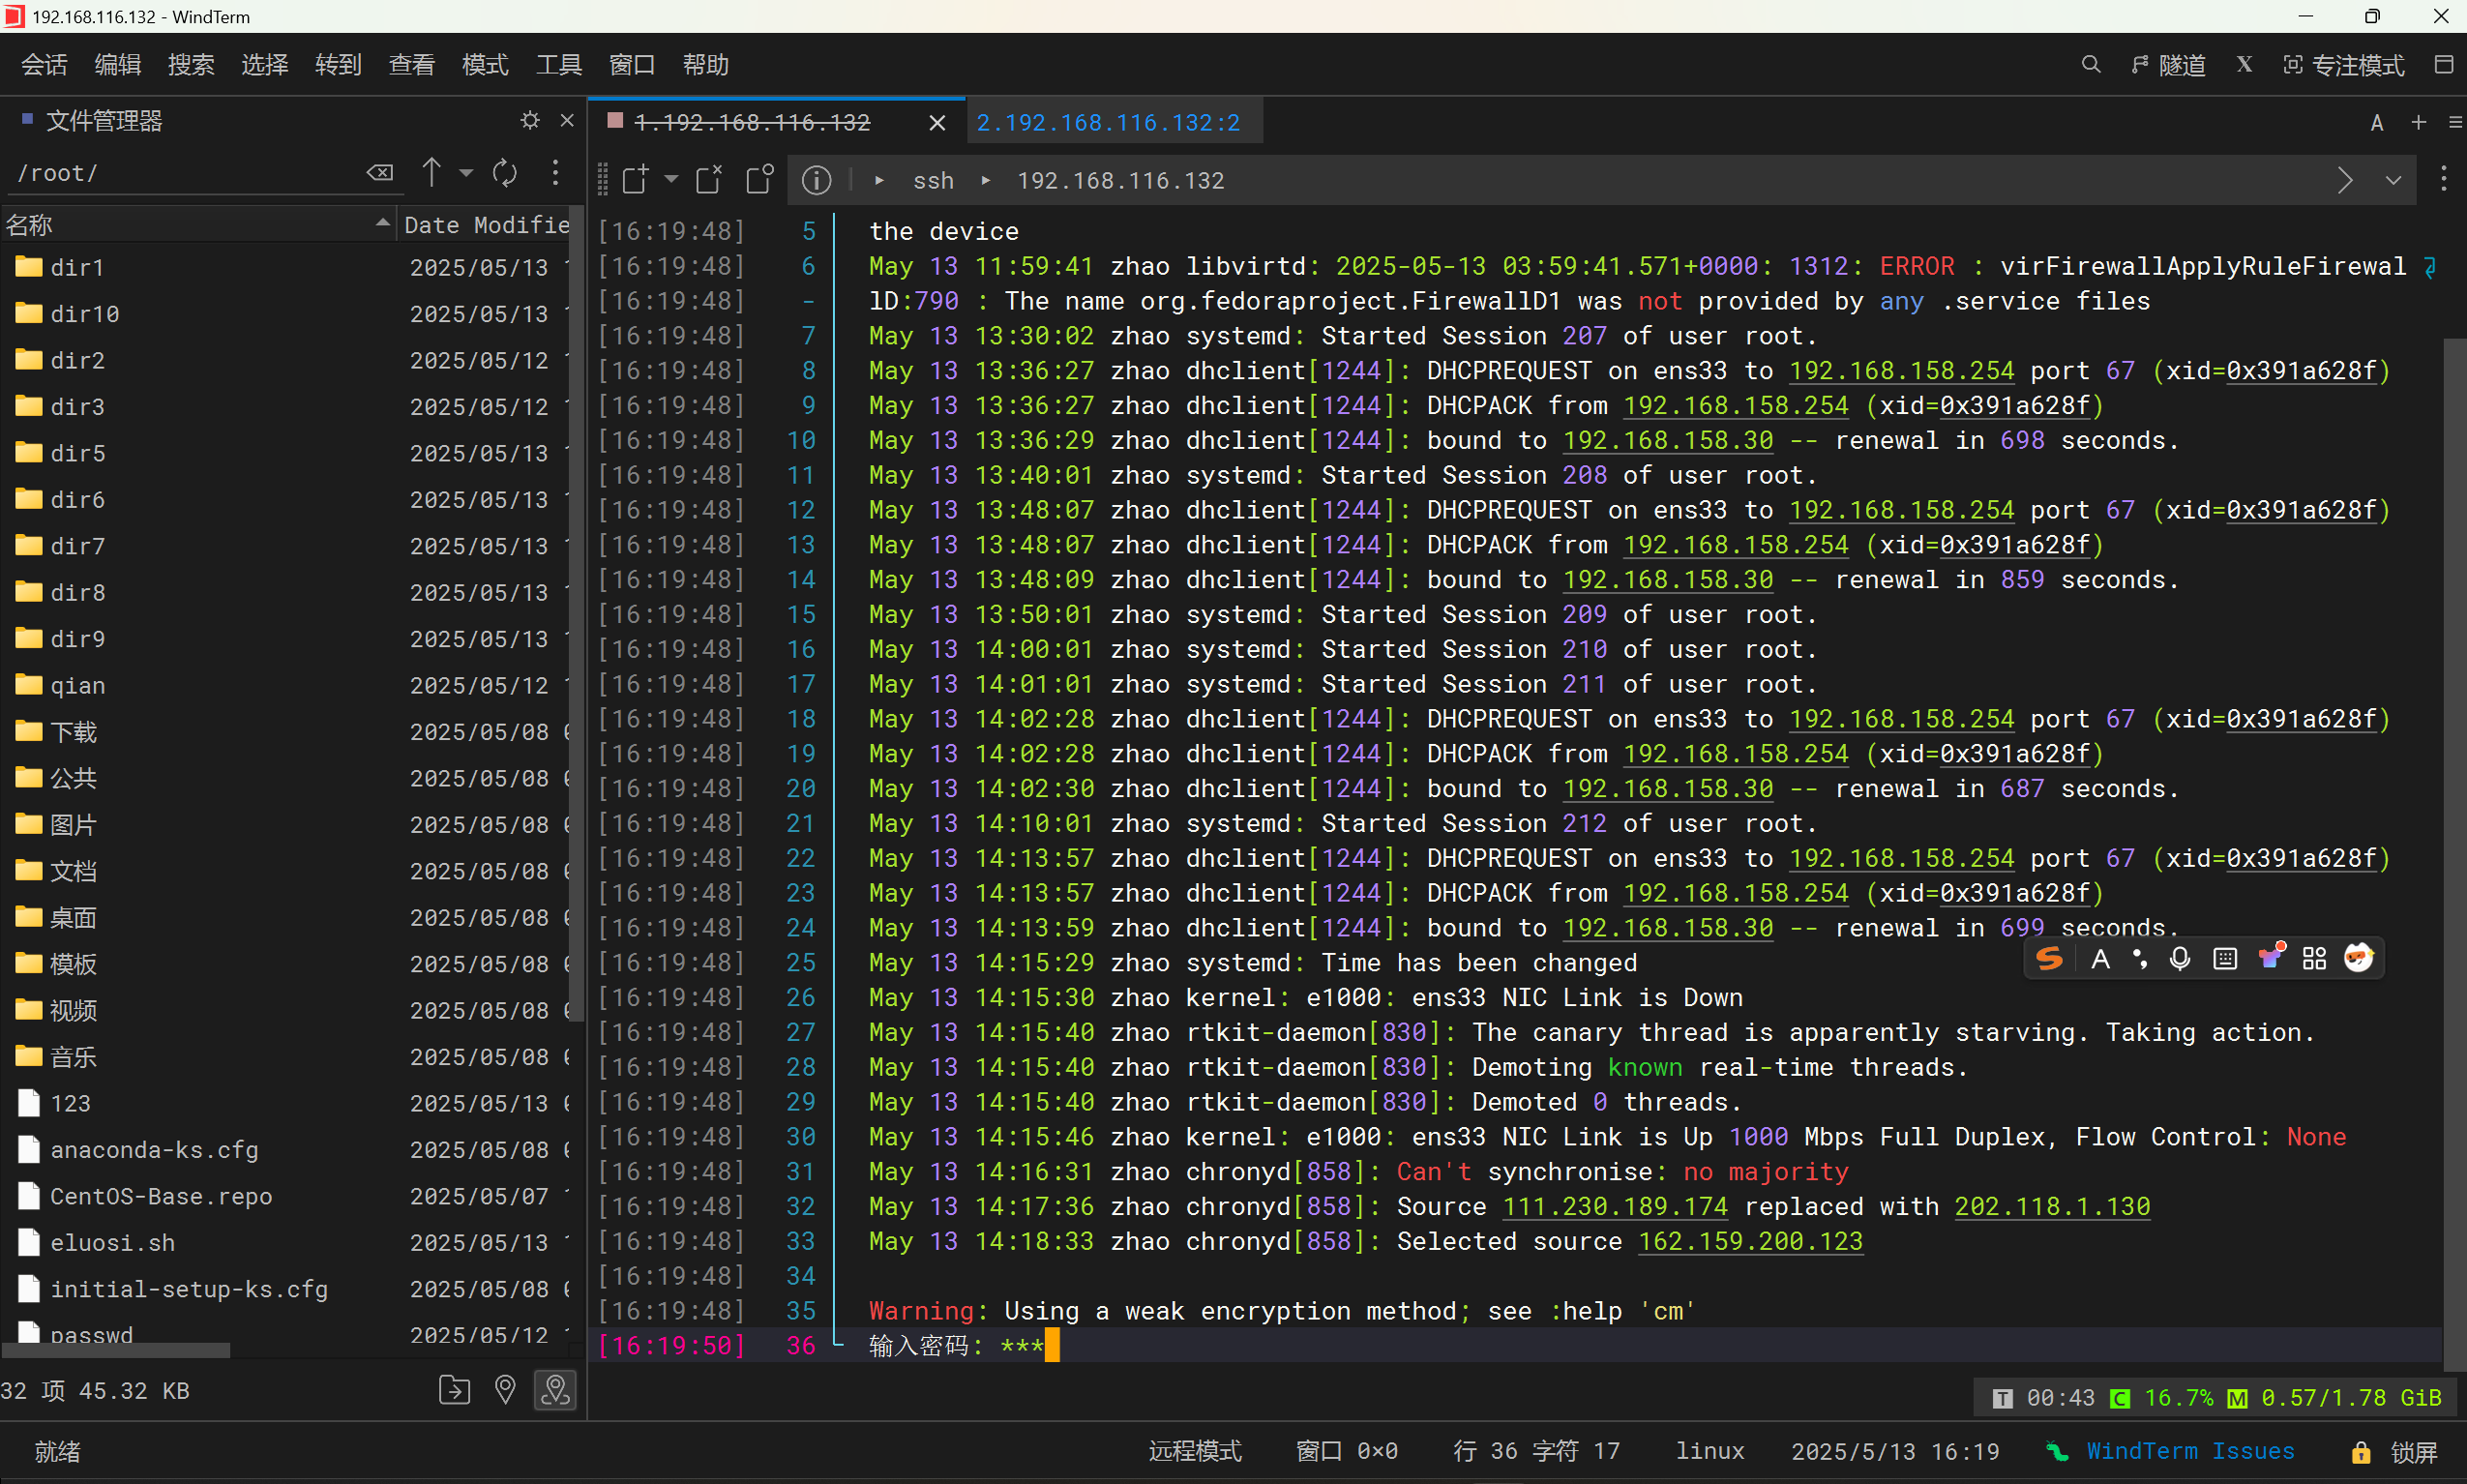Open dropdown next to parent directory arrow
This screenshot has height=1484, width=2467.
pos(466,173)
